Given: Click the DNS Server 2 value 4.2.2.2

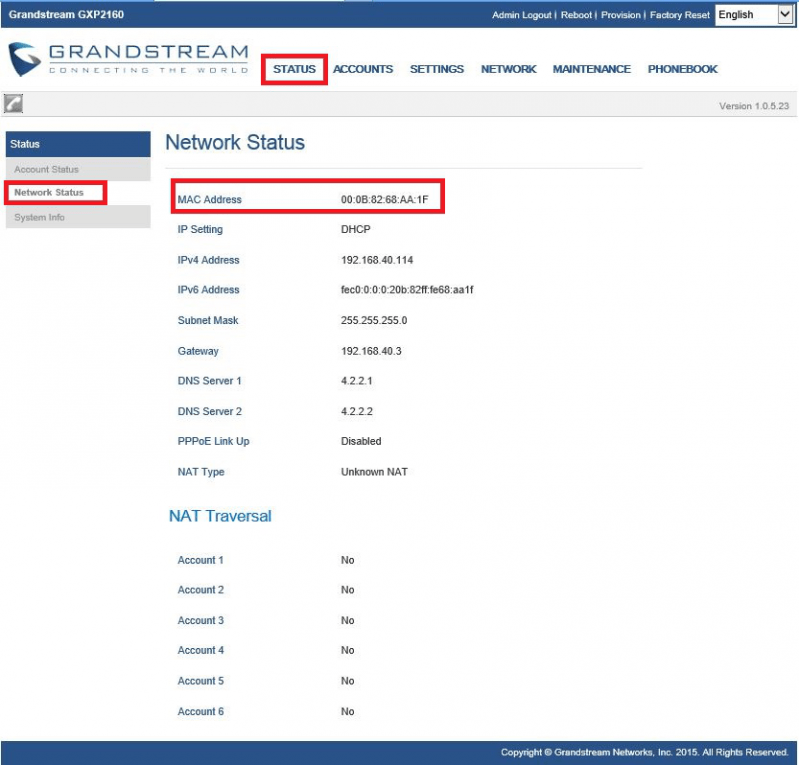Looking at the screenshot, I should [x=357, y=411].
